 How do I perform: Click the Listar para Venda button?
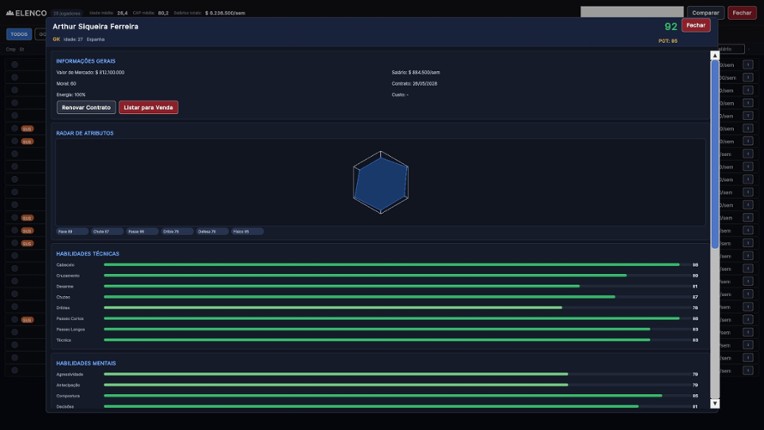[x=148, y=107]
